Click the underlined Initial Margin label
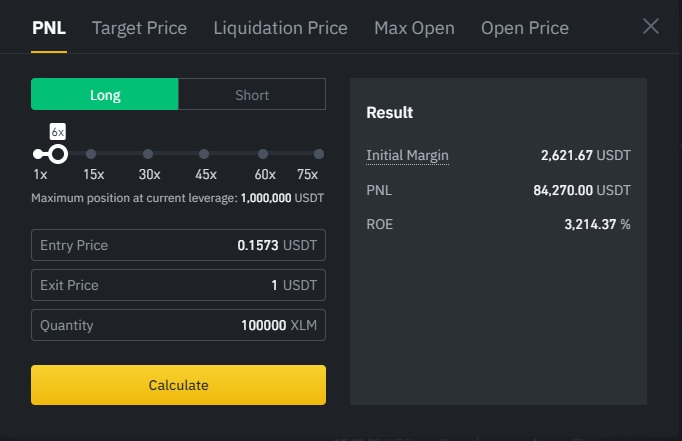Screen dimensions: 682x441 coord(407,155)
